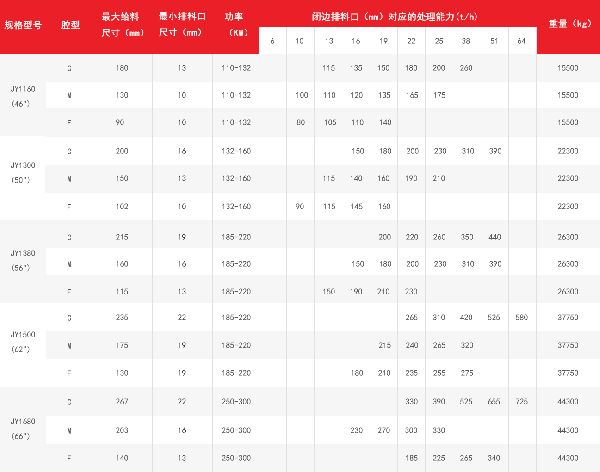This screenshot has height=472, width=600.
Task: Select max feed size 160 in JY1380 M row
Action: (122, 264)
